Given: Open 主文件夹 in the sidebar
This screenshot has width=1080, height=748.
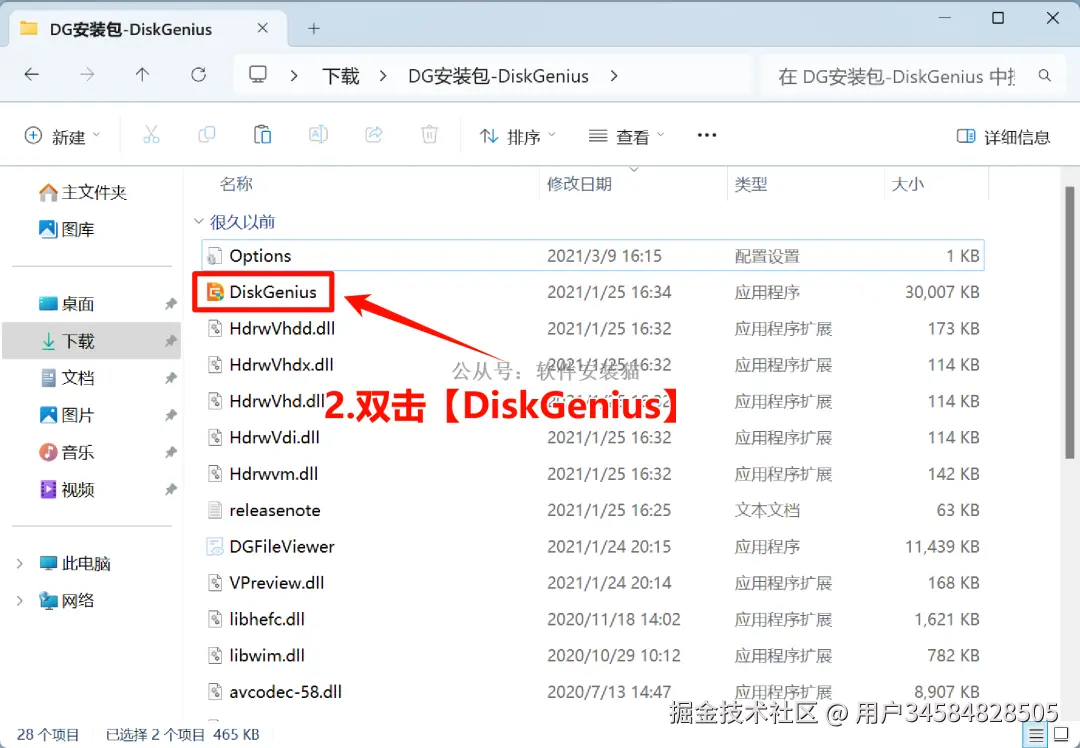Looking at the screenshot, I should [x=83, y=192].
